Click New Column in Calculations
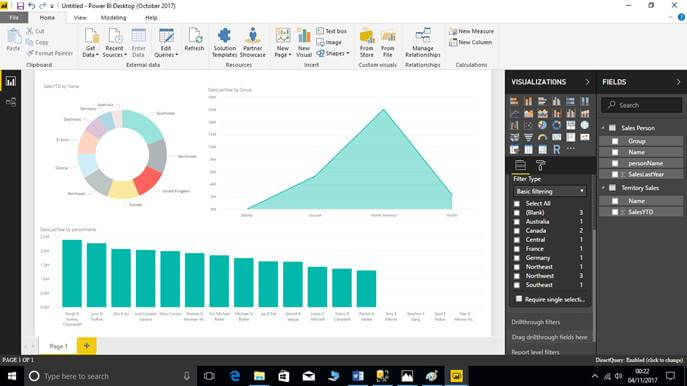This screenshot has height=386, width=687. point(471,42)
